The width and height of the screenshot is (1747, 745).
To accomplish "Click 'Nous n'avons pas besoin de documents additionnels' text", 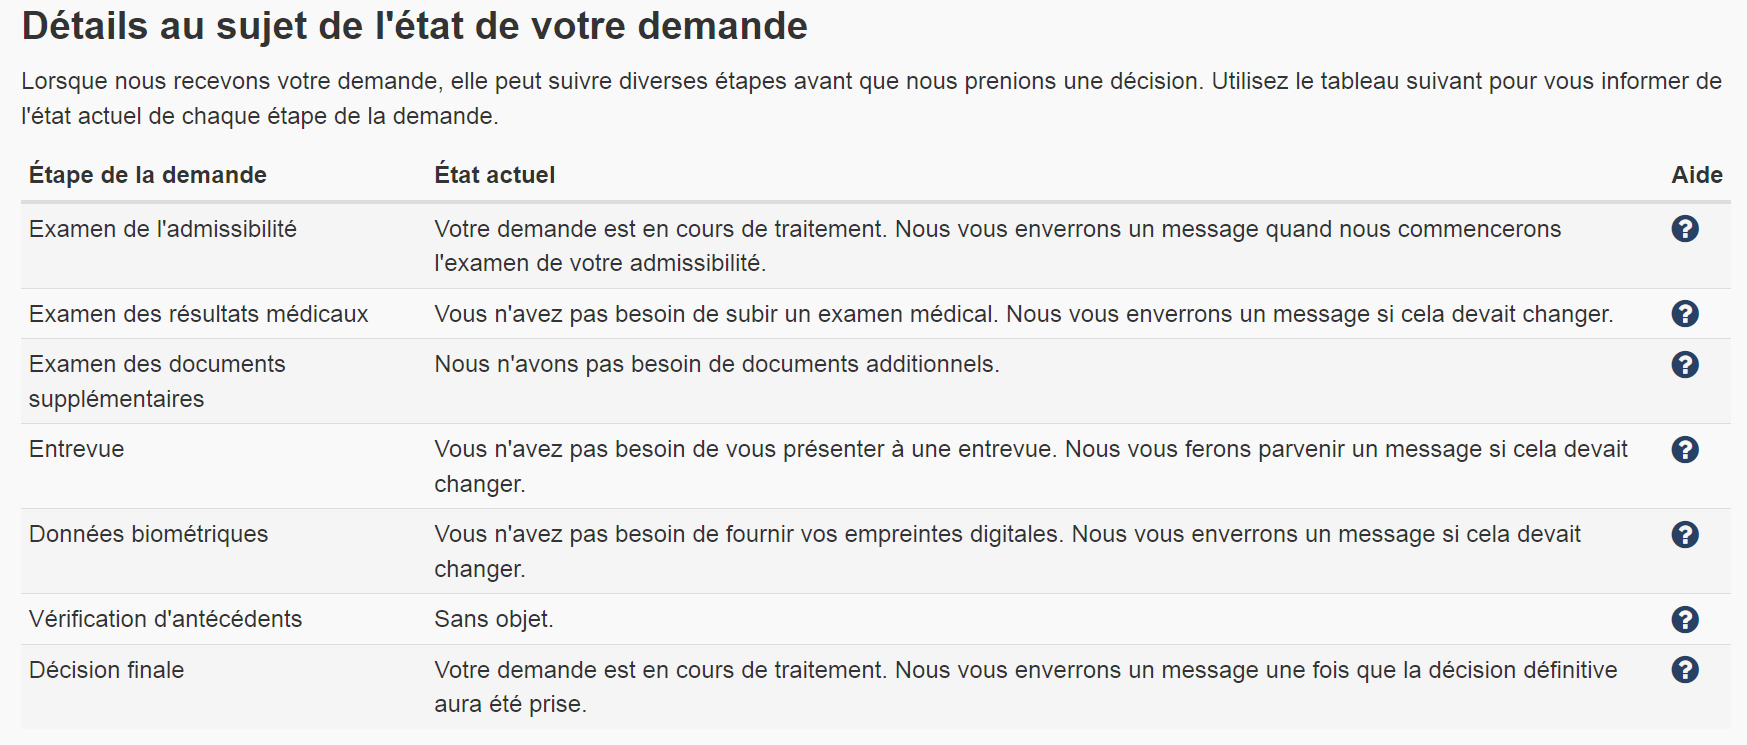I will [x=717, y=364].
